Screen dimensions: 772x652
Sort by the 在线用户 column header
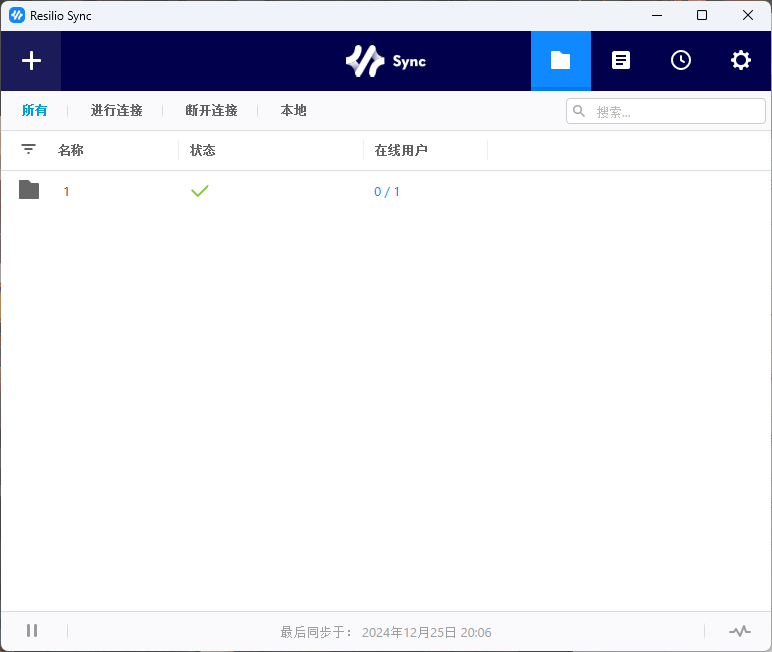[401, 151]
